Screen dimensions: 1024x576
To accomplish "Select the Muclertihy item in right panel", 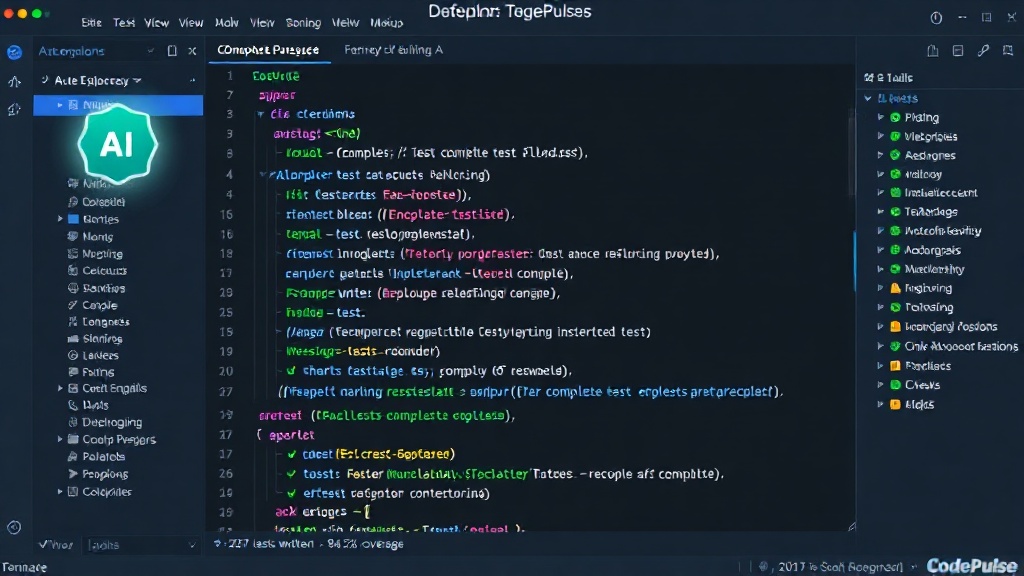I will click(934, 269).
